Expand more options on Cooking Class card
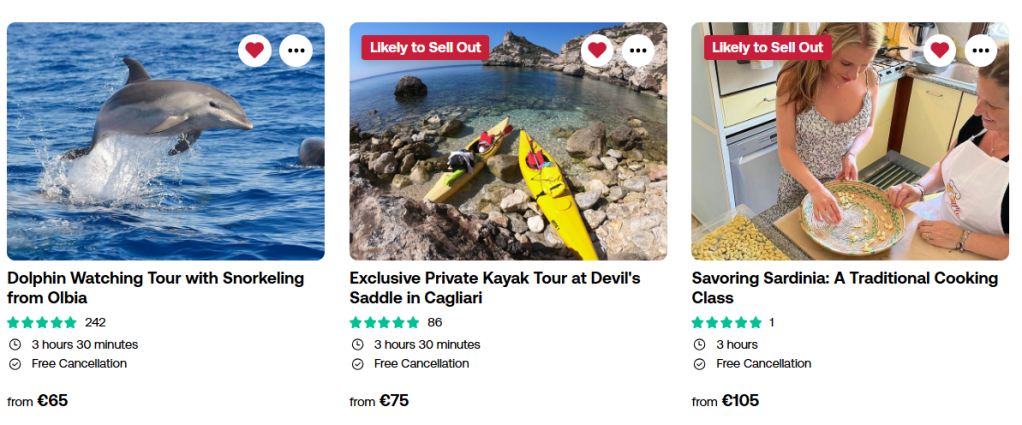The width and height of the screenshot is (1022, 425). [x=980, y=50]
